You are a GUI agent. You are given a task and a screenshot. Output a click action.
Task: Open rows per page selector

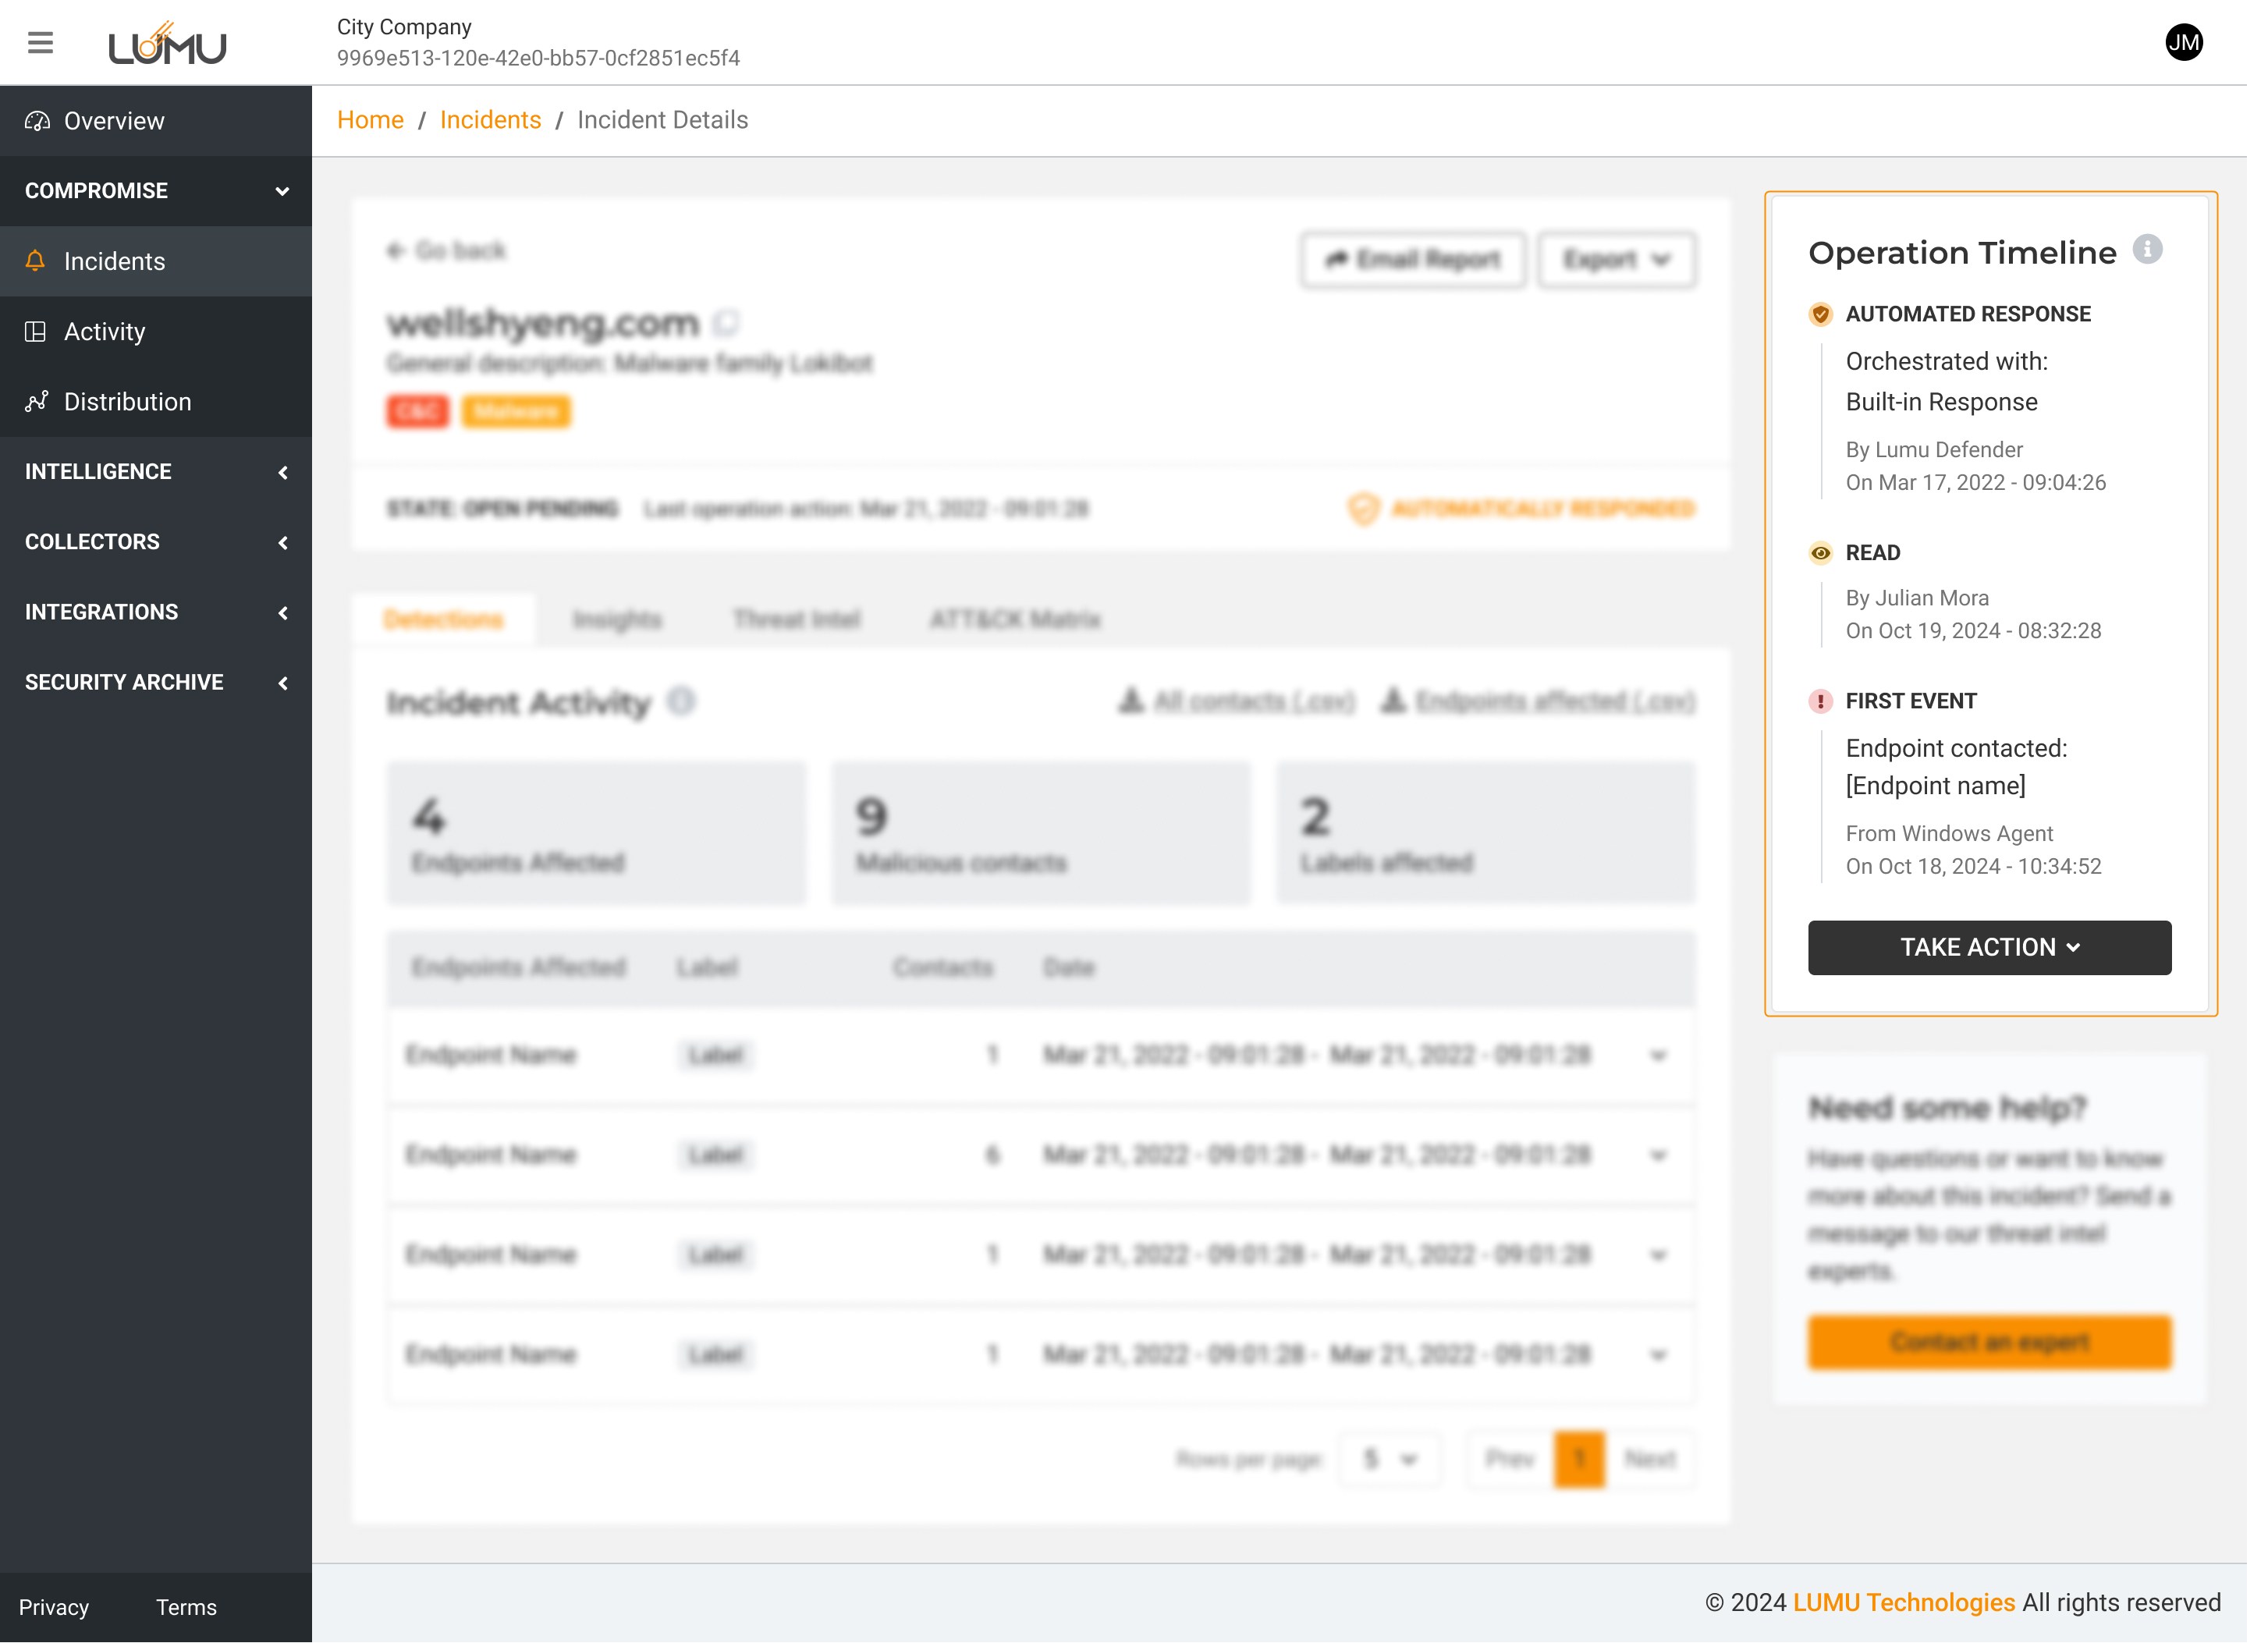tap(1389, 1459)
